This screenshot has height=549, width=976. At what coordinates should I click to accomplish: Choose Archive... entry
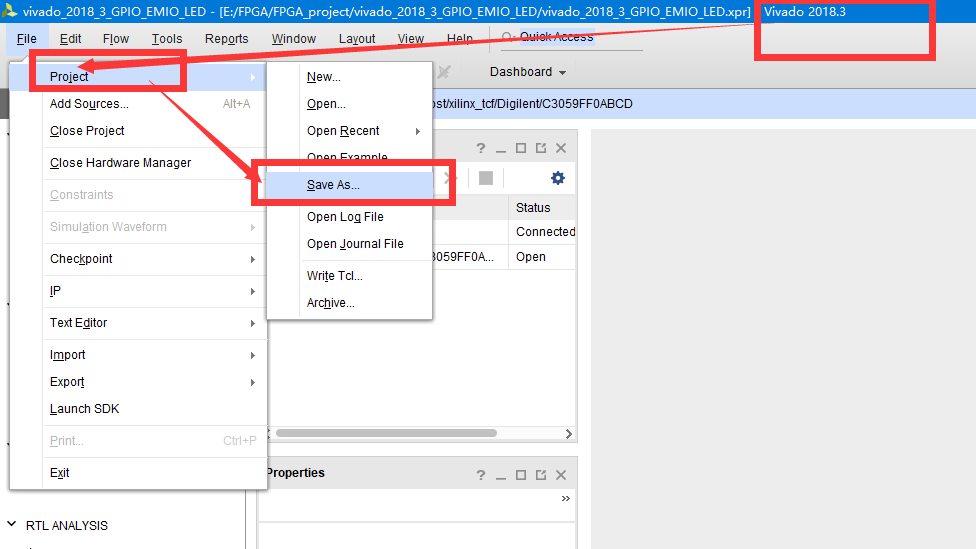click(x=349, y=303)
